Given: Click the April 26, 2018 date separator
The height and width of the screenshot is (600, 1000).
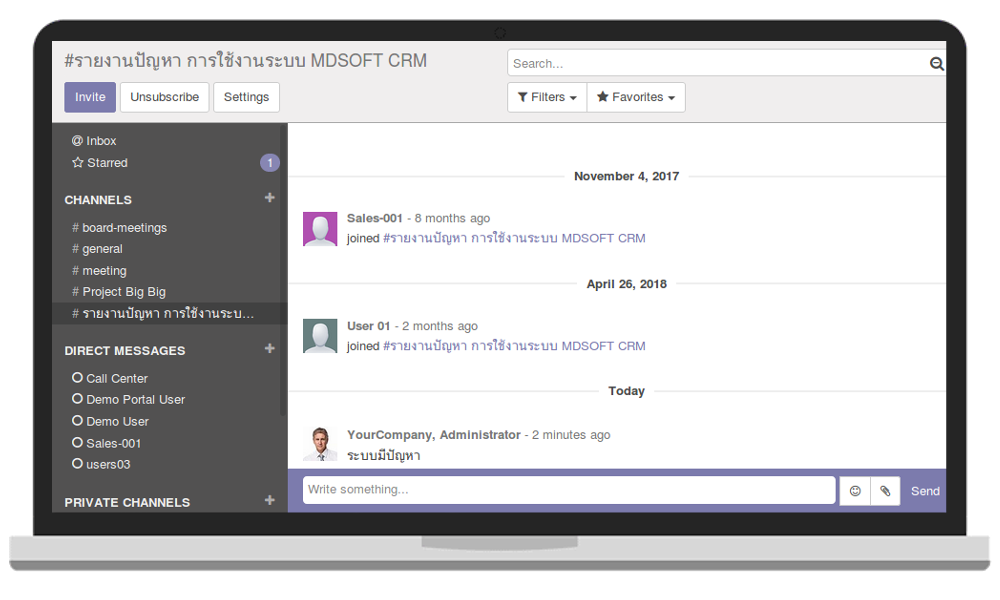Looking at the screenshot, I should click(x=626, y=284).
